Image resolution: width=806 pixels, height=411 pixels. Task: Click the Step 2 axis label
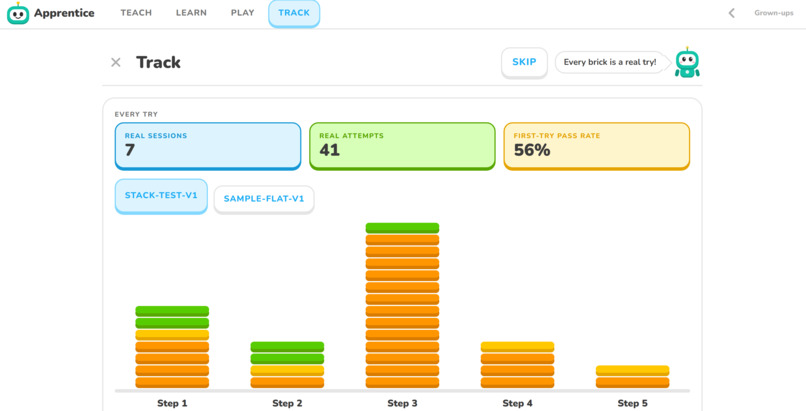287,403
